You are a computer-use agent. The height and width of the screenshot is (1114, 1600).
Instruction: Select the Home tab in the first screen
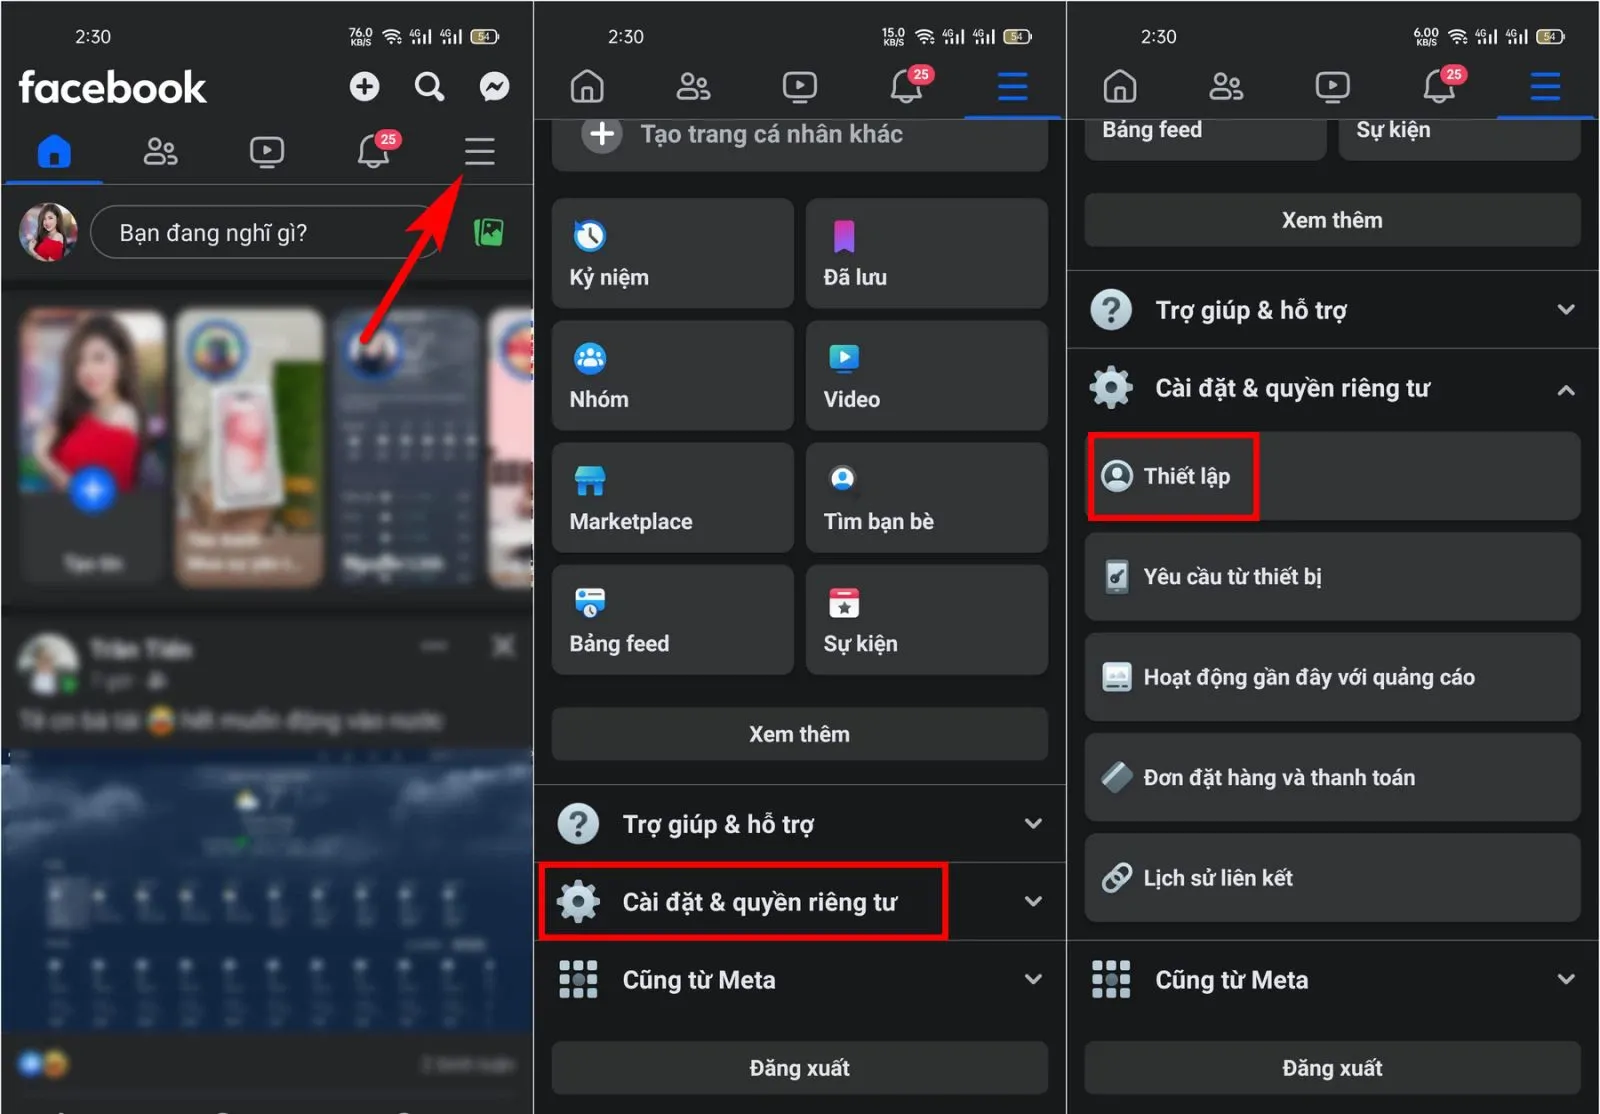click(x=54, y=152)
